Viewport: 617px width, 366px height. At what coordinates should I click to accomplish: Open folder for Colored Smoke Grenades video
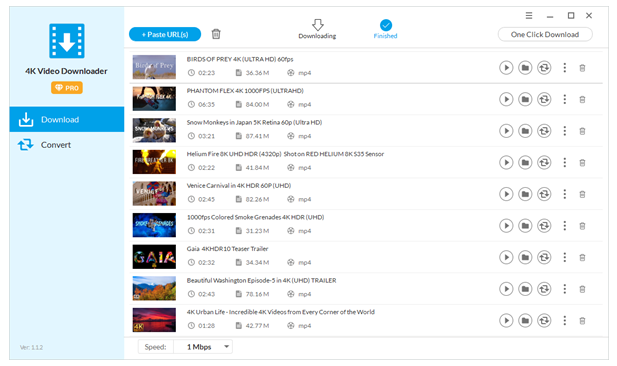pos(525,226)
